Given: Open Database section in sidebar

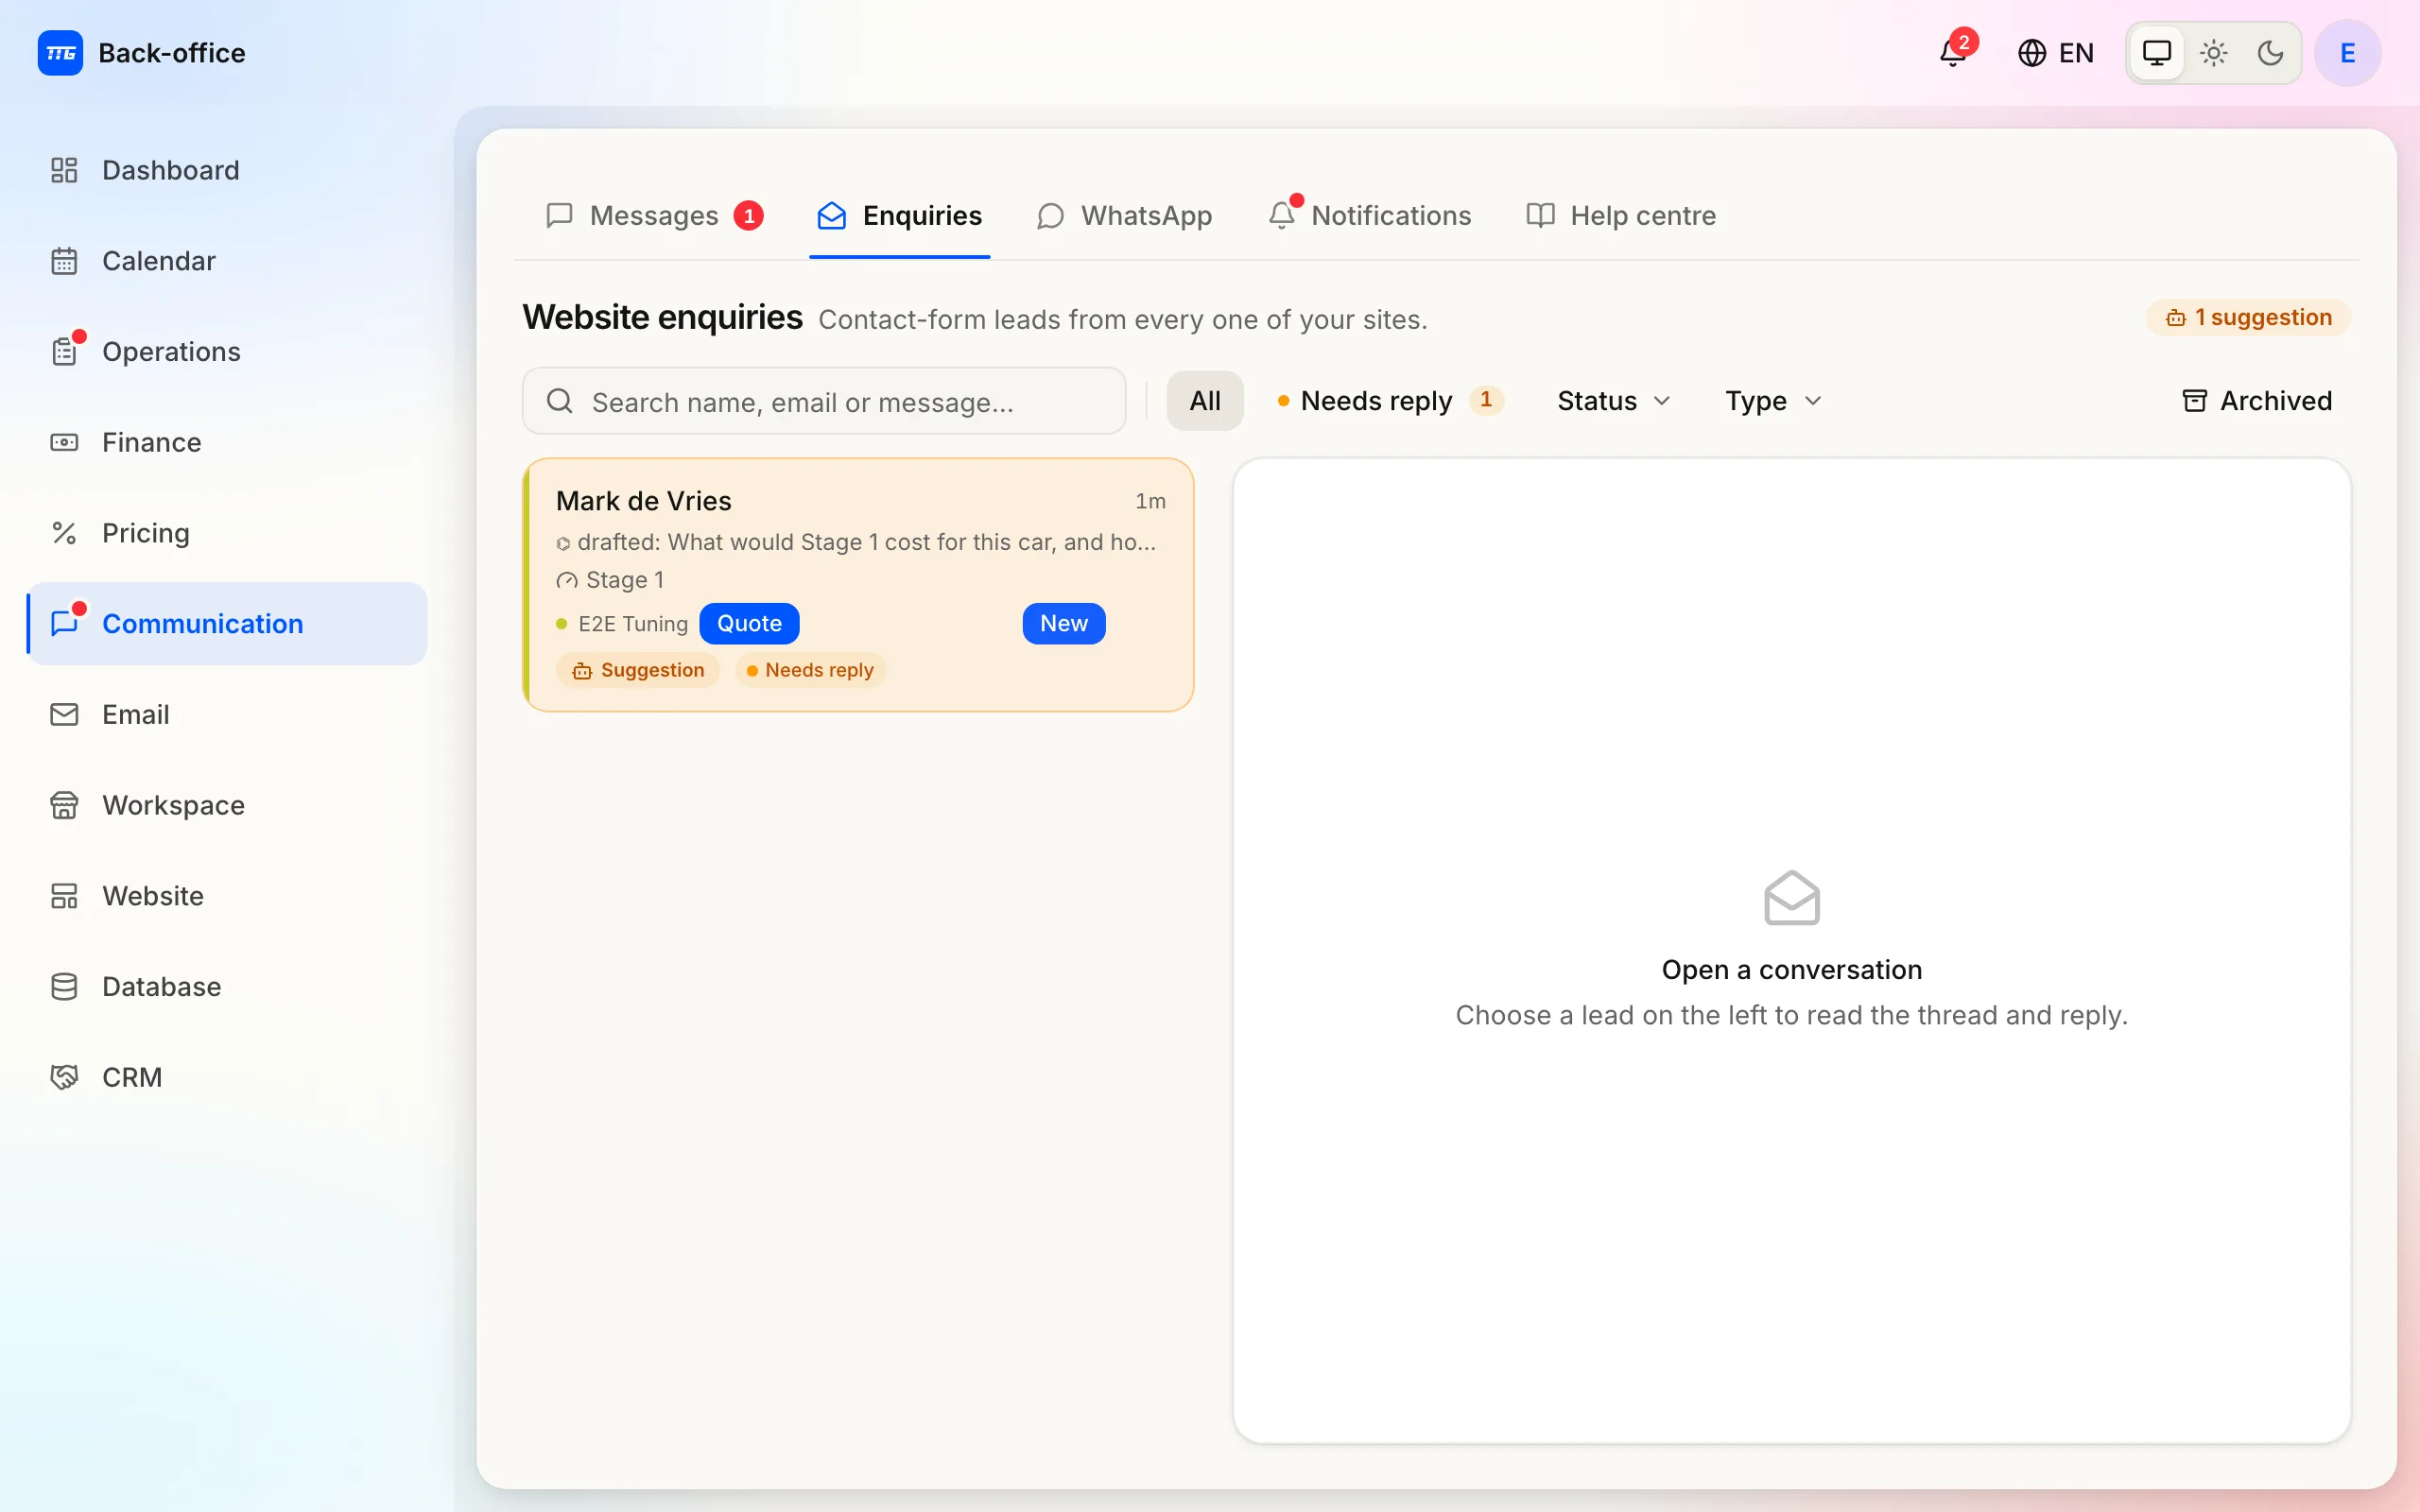Looking at the screenshot, I should tap(228, 987).
